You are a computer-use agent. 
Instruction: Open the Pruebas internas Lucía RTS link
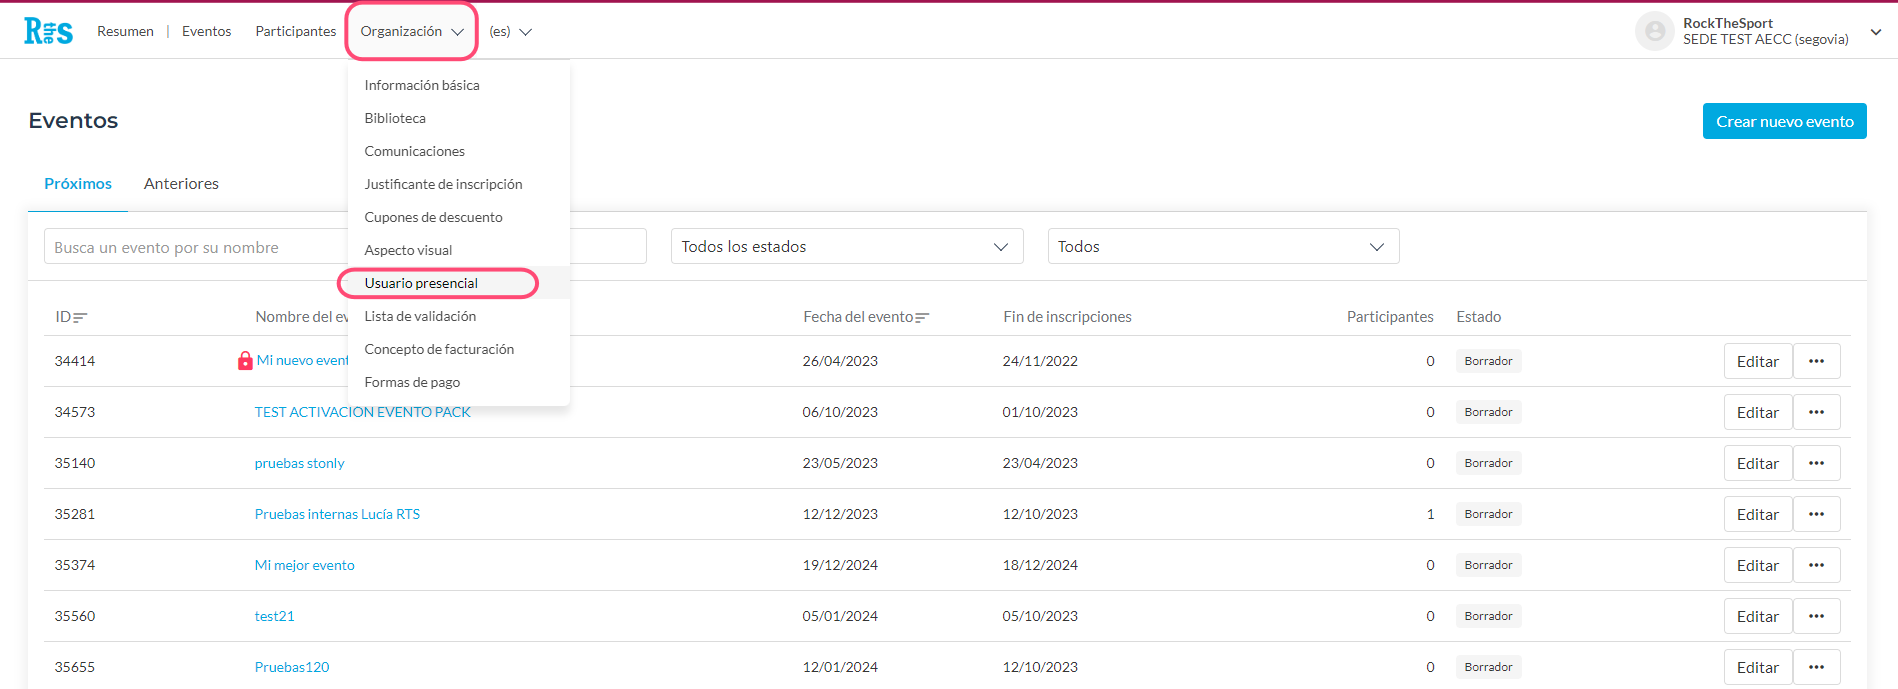(x=337, y=514)
